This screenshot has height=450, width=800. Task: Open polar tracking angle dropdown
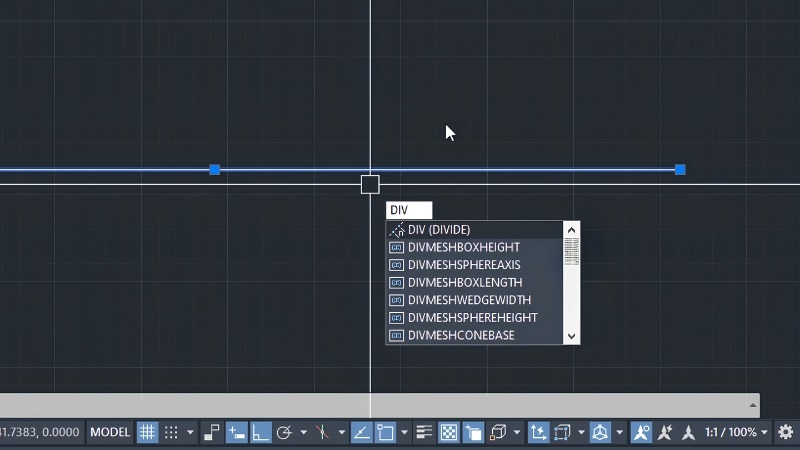(304, 433)
